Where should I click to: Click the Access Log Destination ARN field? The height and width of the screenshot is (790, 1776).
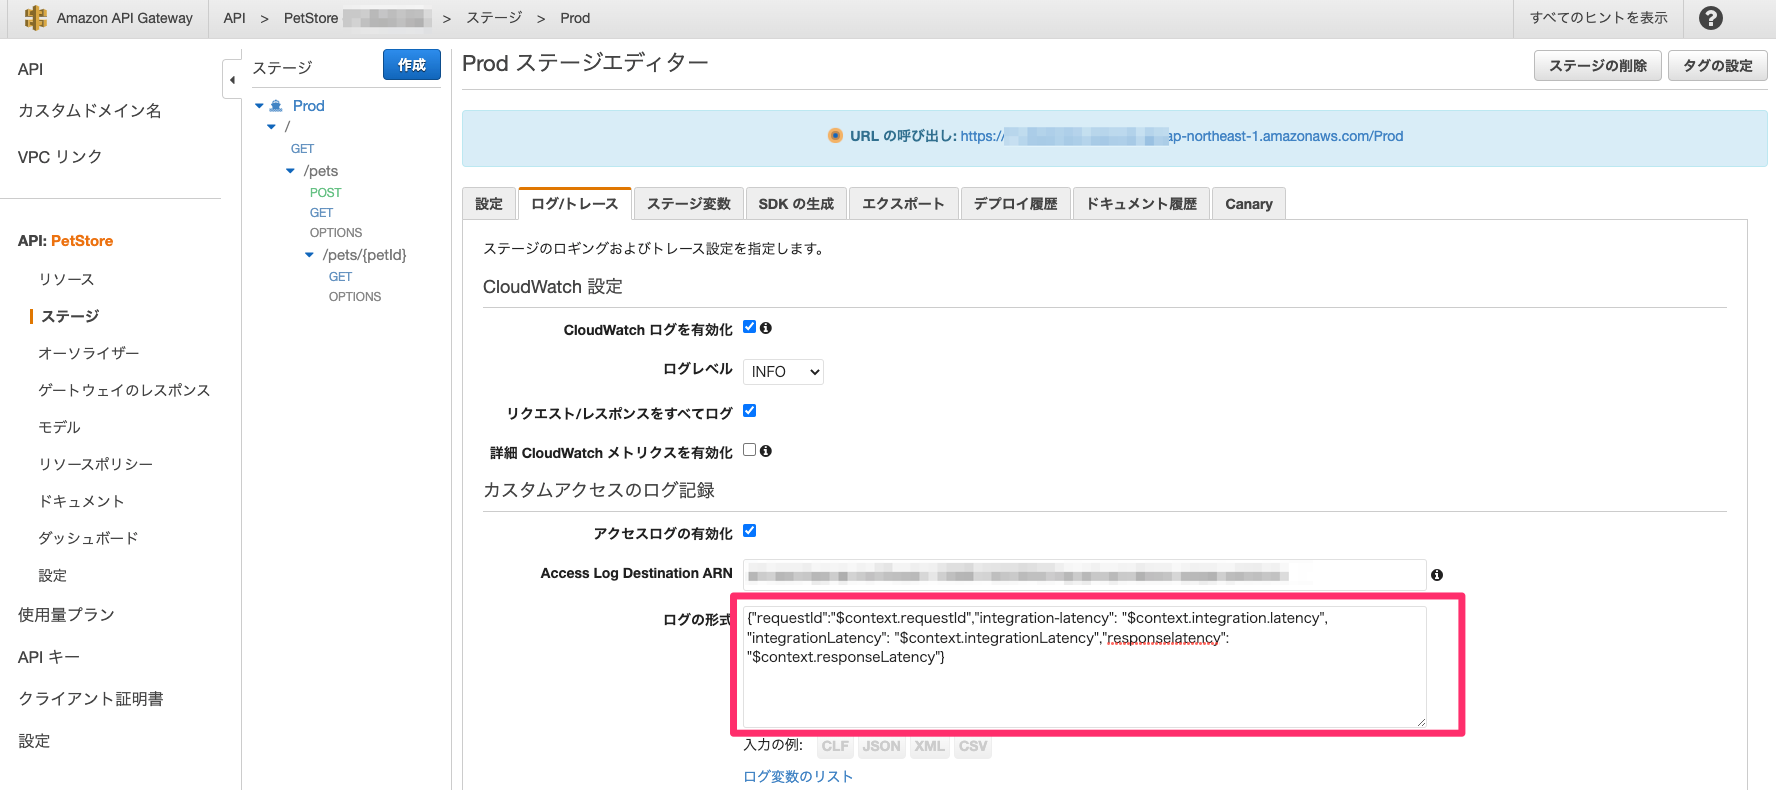point(1084,575)
